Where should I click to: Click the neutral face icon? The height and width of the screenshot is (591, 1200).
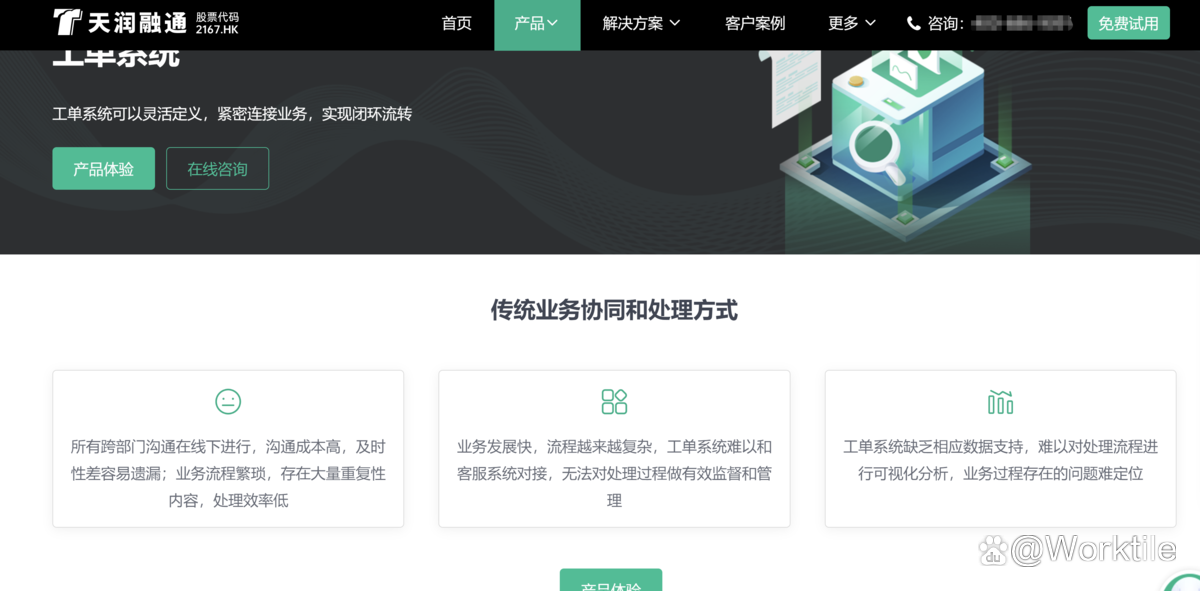coord(228,401)
